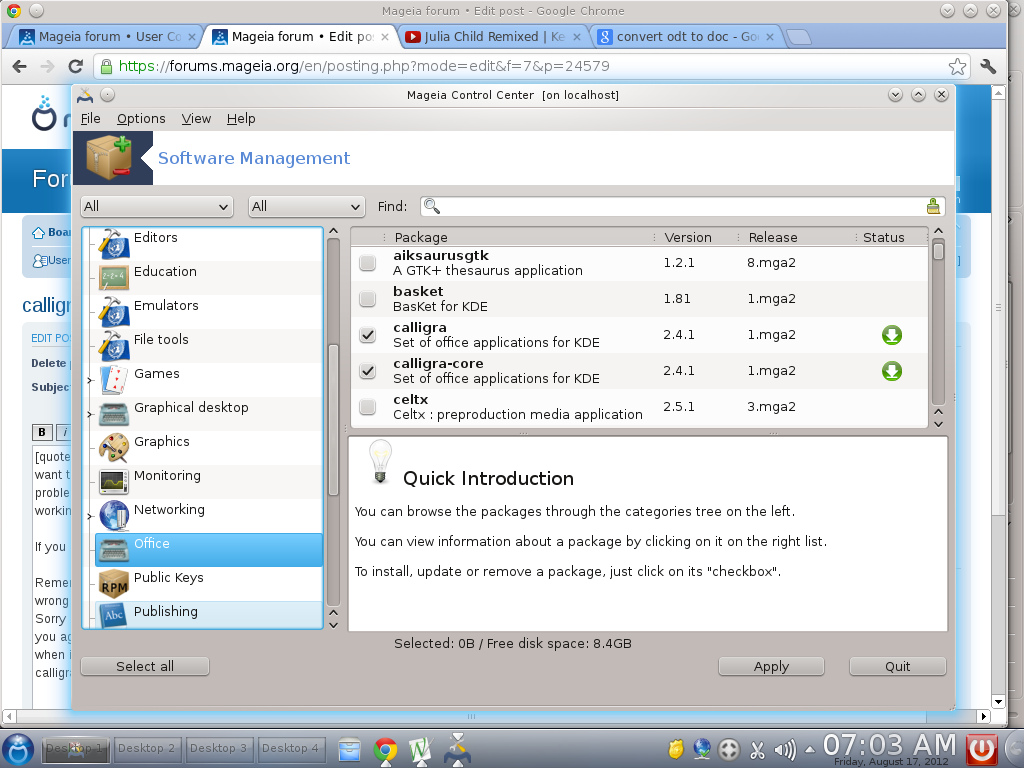Switch to Desktop 2 in the pager
Screen dimensions: 1024x768
(x=146, y=748)
